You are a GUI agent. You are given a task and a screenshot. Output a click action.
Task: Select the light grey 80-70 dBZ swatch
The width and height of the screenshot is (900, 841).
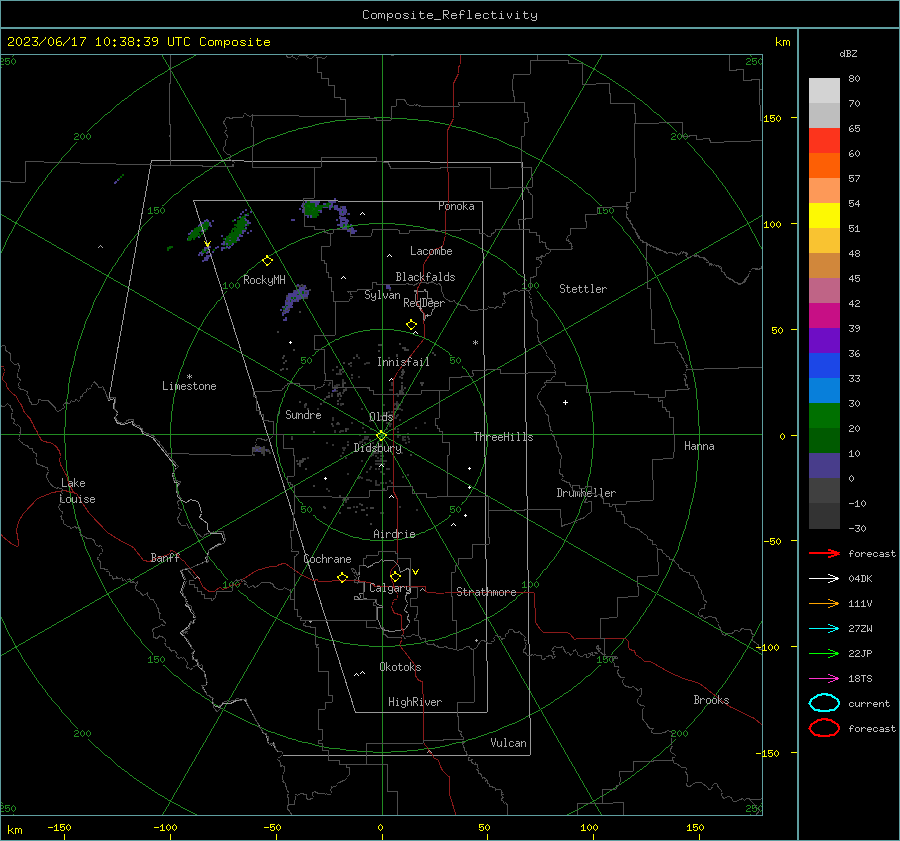[x=824, y=91]
